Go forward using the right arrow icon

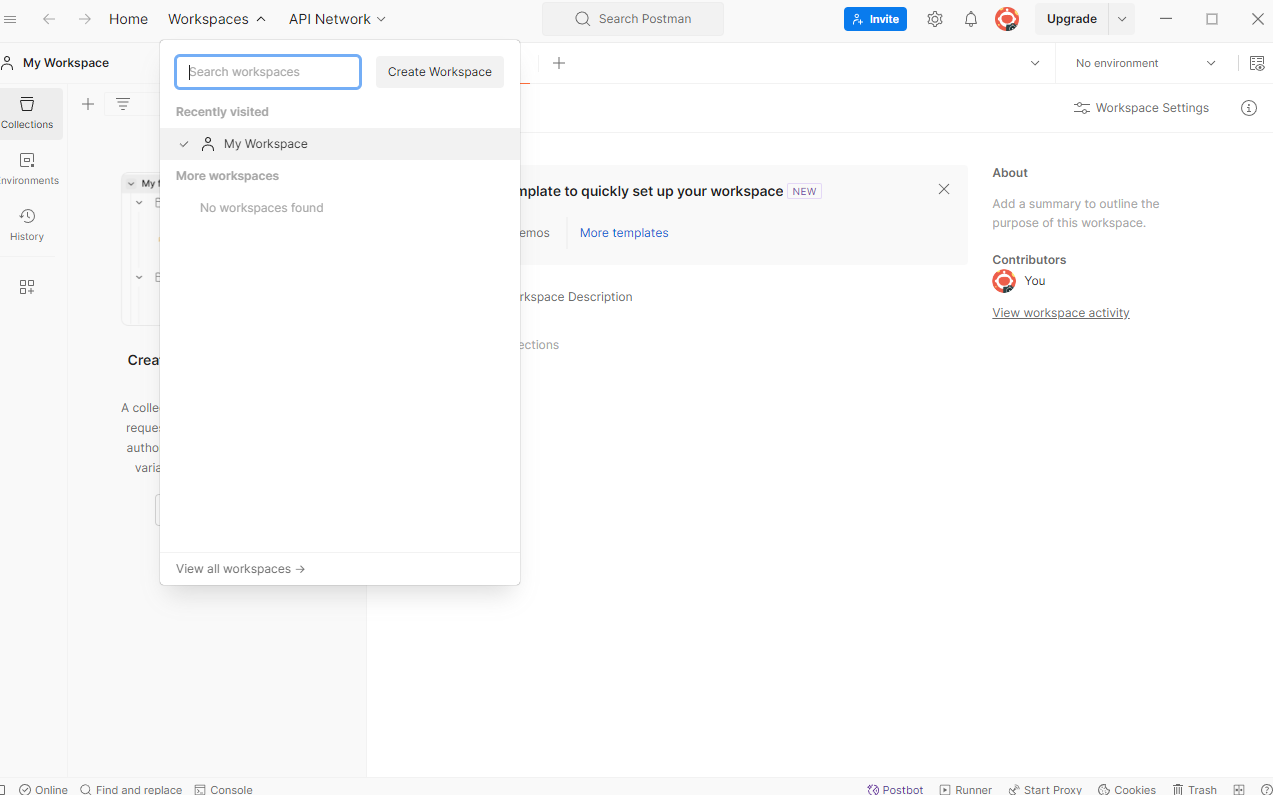pyautogui.click(x=85, y=19)
